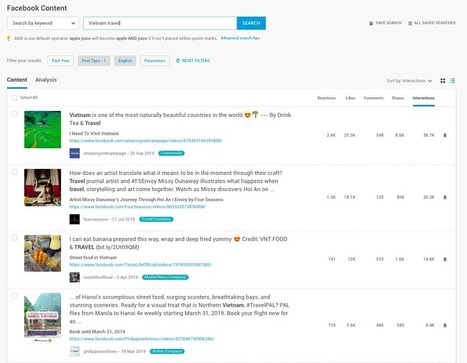This screenshot has height=363, width=467.
Task: Sort by Interactions column header
Action: pos(423,98)
